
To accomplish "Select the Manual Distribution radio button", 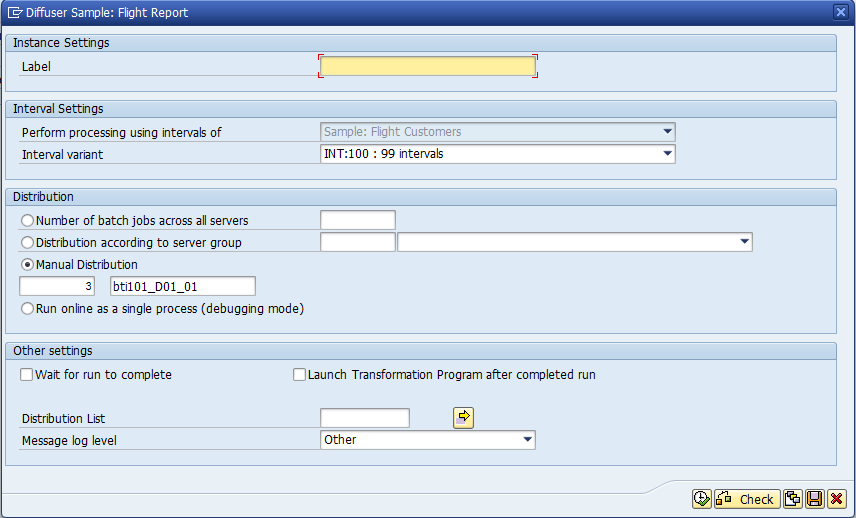I will point(27,265).
